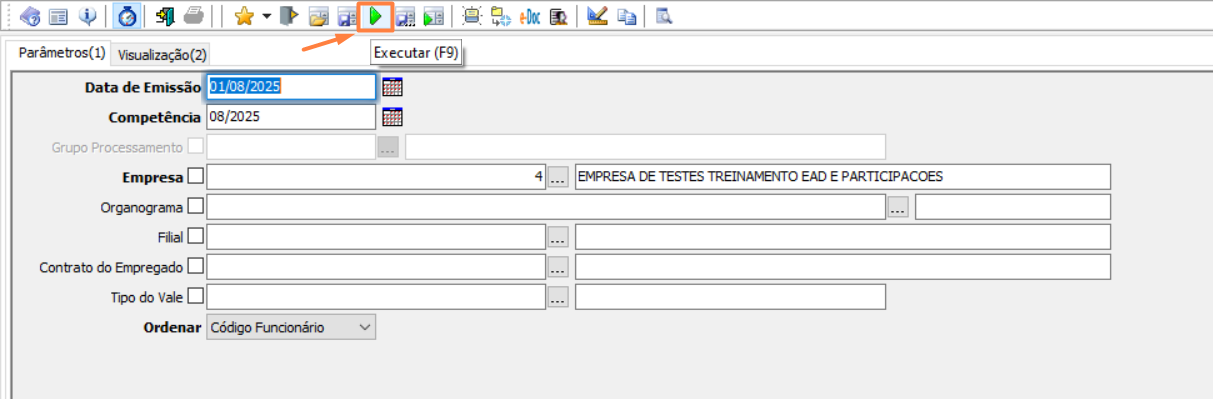Open the Ordenar Código Funcionário dropdown
Screen dimensions: 1213x399
click(x=291, y=327)
